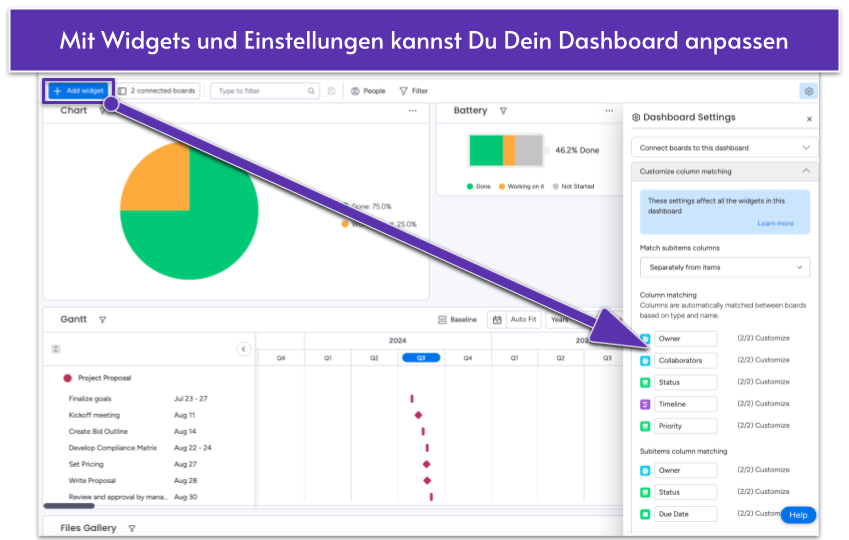Collapse Customize column matching section
849x540 pixels.
coord(724,171)
